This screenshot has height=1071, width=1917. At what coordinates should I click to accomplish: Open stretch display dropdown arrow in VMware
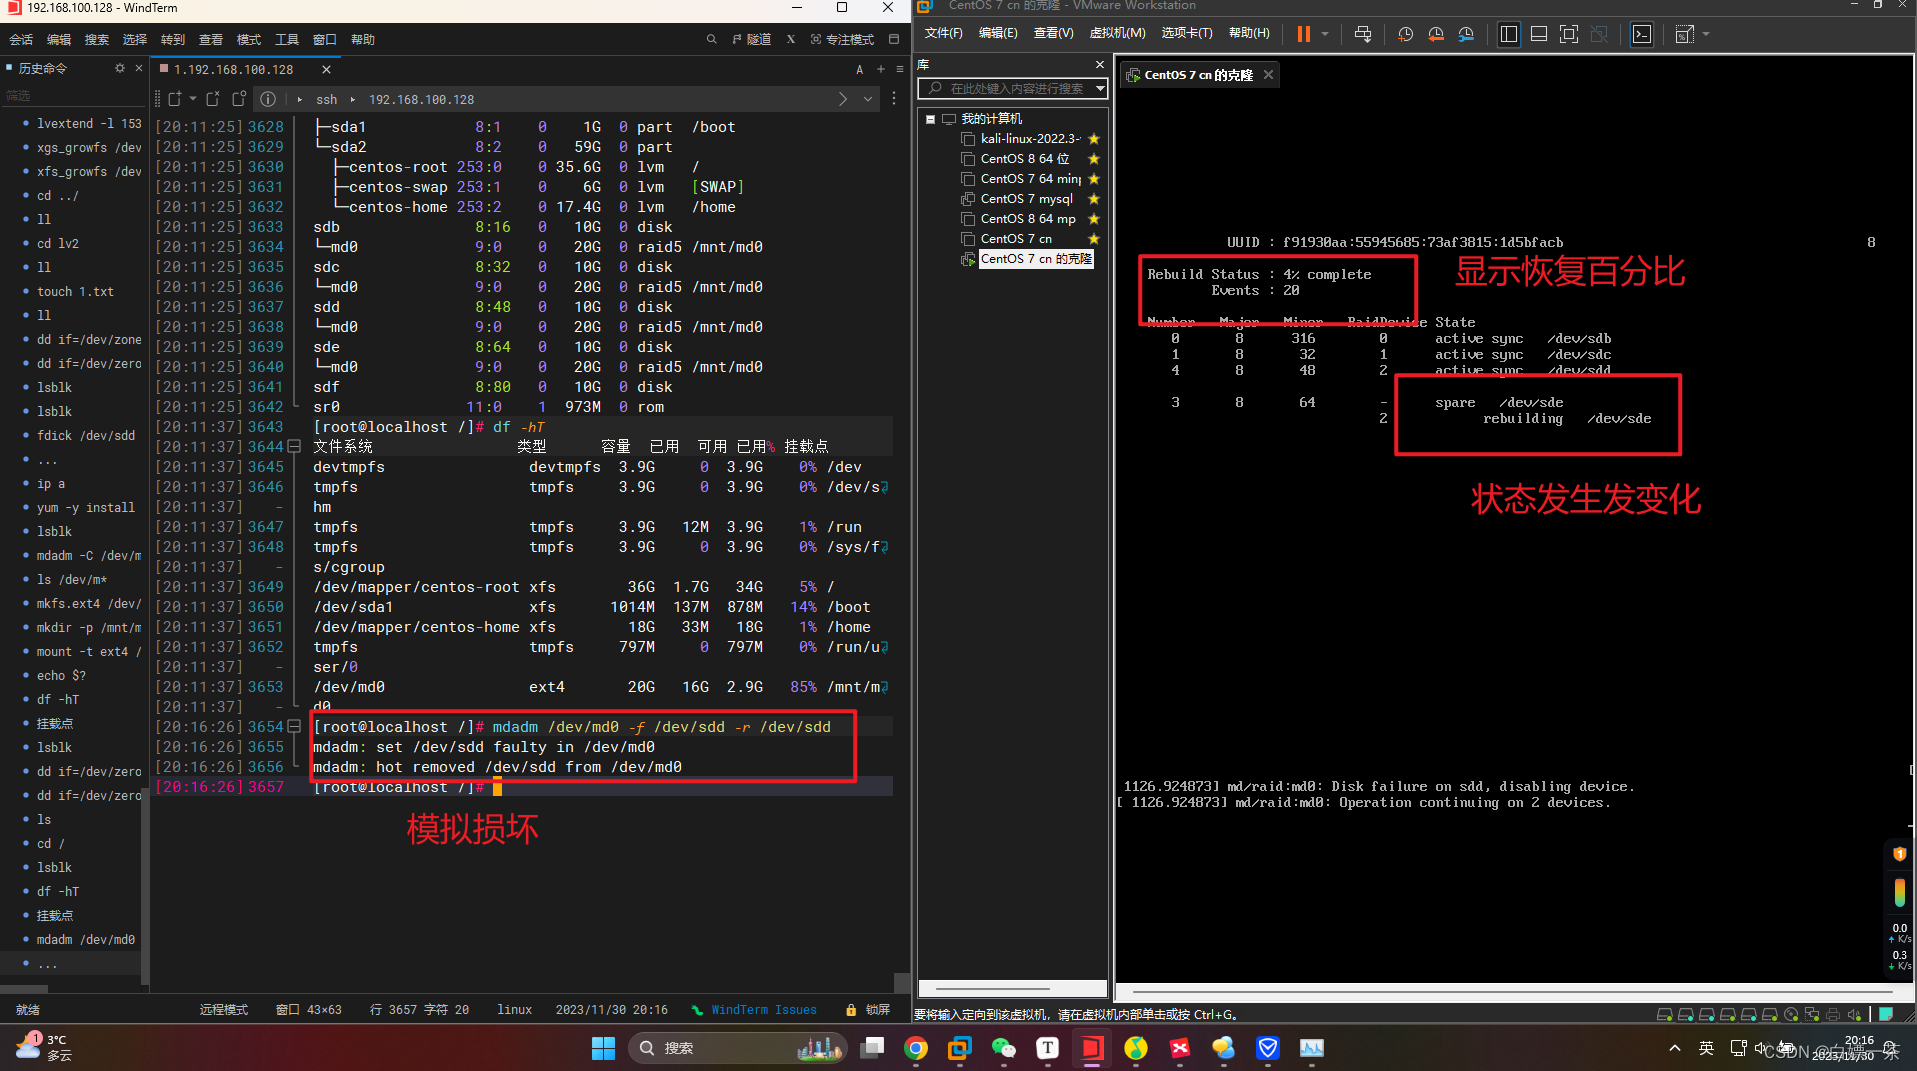coord(1706,34)
